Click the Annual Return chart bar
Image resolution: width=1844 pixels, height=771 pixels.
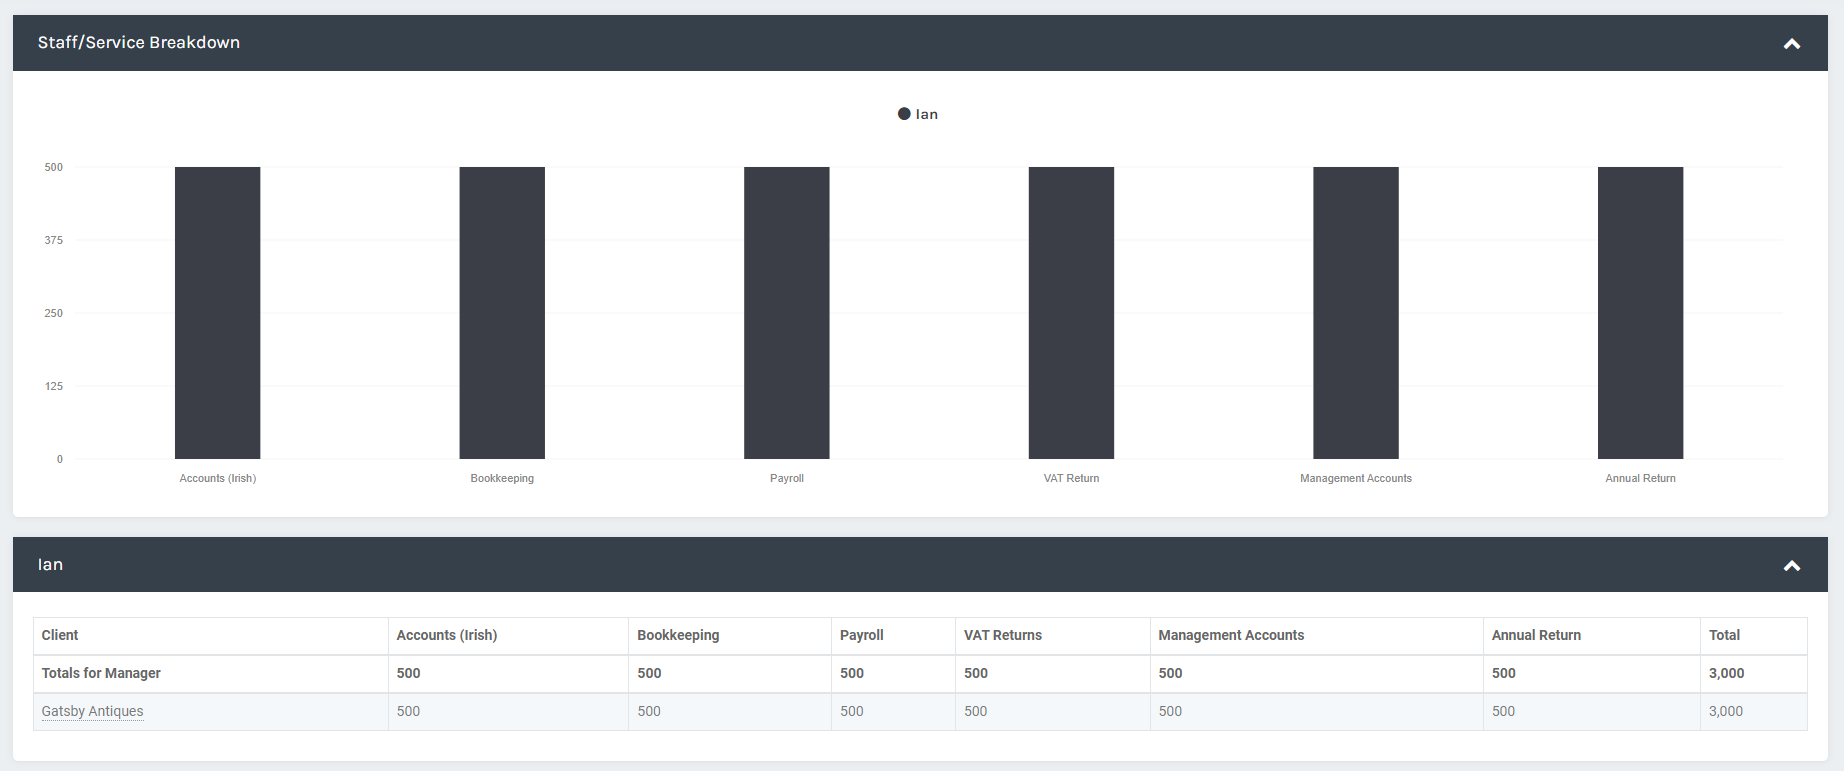tap(1640, 313)
